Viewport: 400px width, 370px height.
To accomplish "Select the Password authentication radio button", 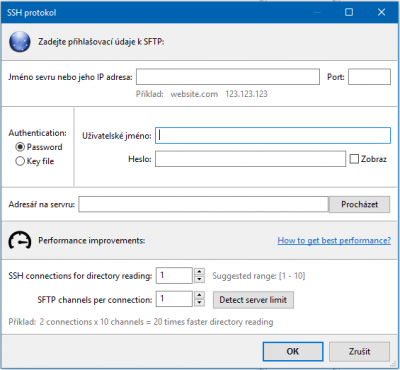I will [20, 147].
